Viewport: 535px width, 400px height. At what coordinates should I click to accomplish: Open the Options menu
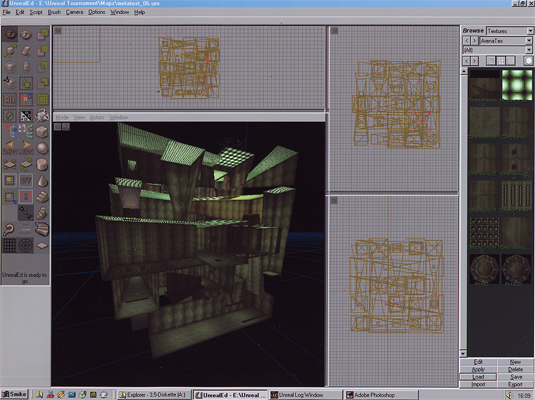click(97, 12)
